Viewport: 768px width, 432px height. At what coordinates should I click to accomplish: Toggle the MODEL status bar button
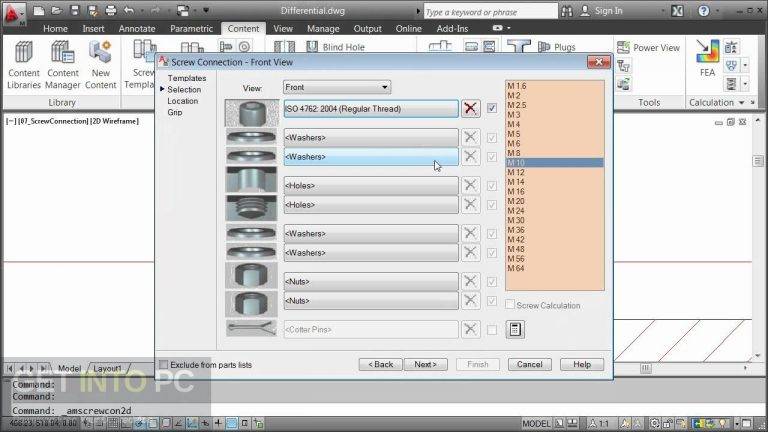[x=536, y=423]
